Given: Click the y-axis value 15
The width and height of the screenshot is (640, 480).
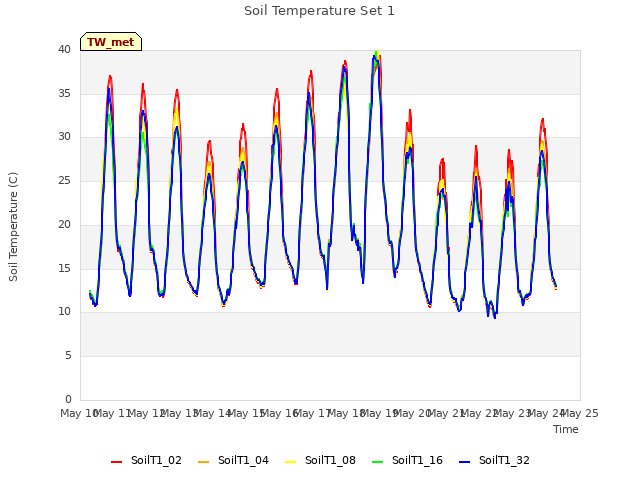Looking at the screenshot, I should (64, 268).
